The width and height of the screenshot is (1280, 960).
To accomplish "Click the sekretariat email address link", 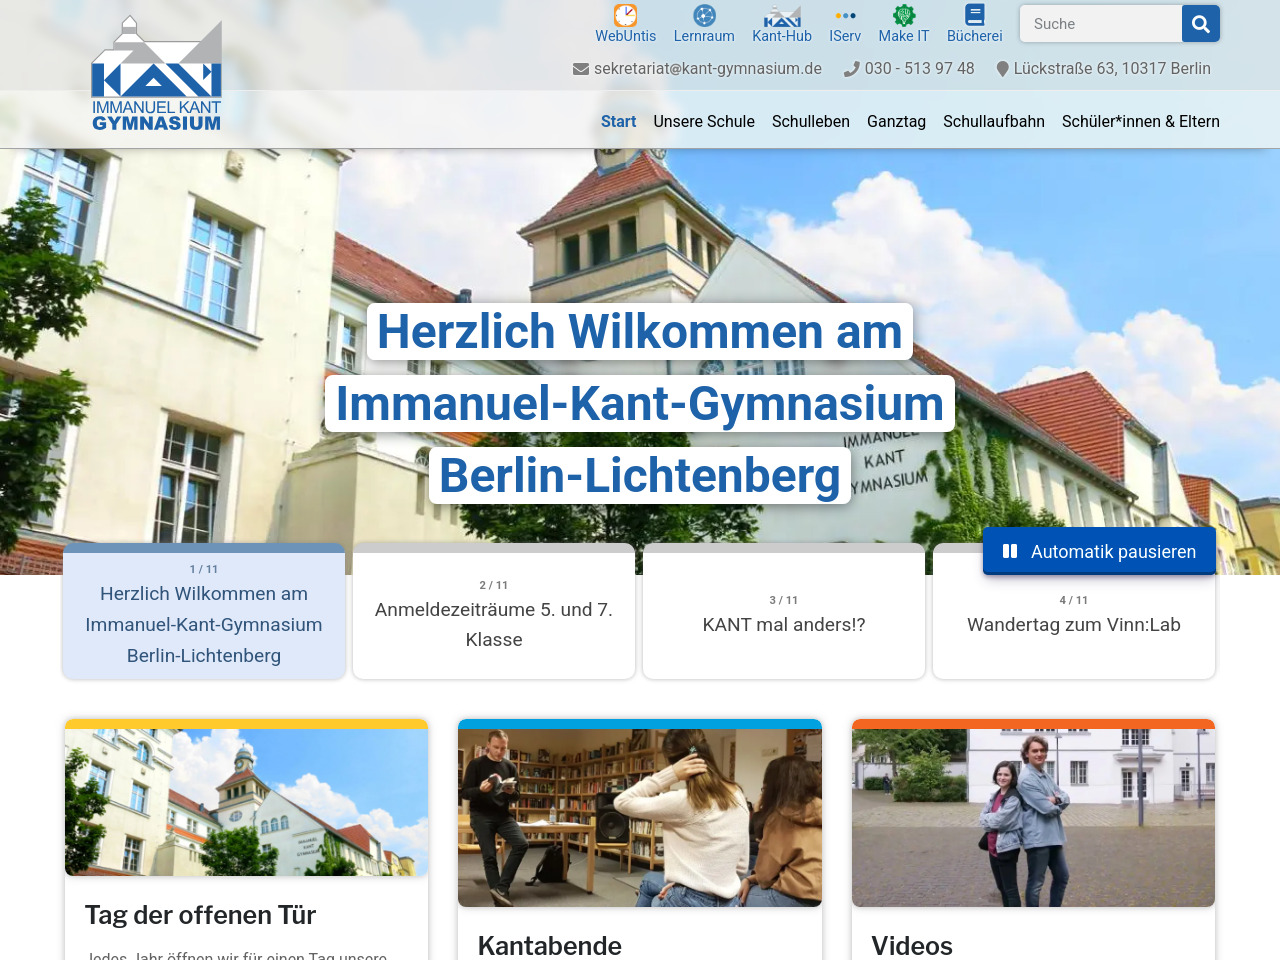I will [x=707, y=69].
